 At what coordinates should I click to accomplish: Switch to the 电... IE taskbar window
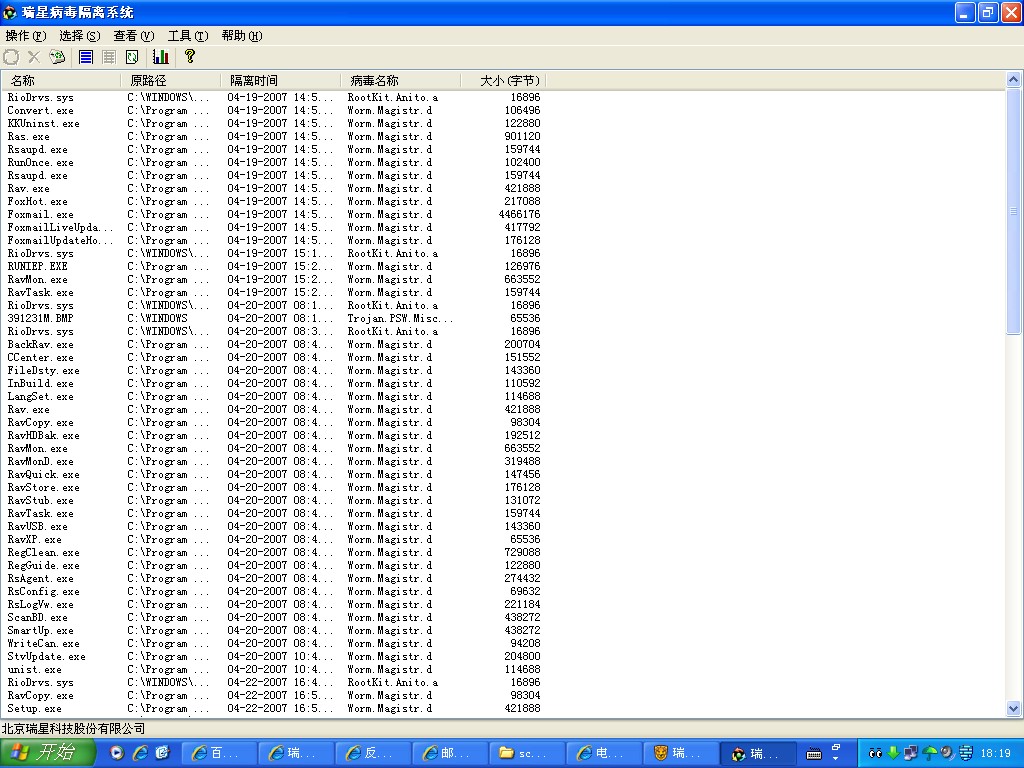click(604, 753)
